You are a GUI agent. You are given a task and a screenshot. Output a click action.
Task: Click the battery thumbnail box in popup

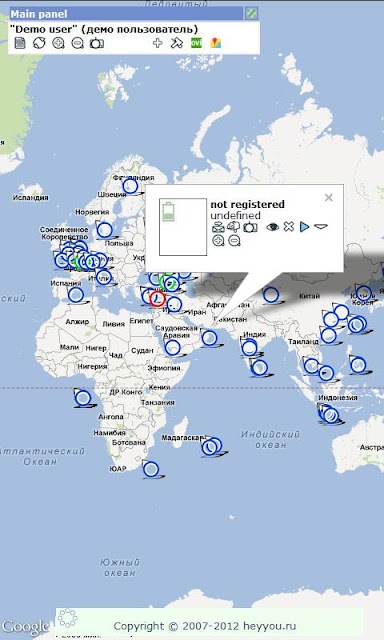pyautogui.click(x=183, y=227)
